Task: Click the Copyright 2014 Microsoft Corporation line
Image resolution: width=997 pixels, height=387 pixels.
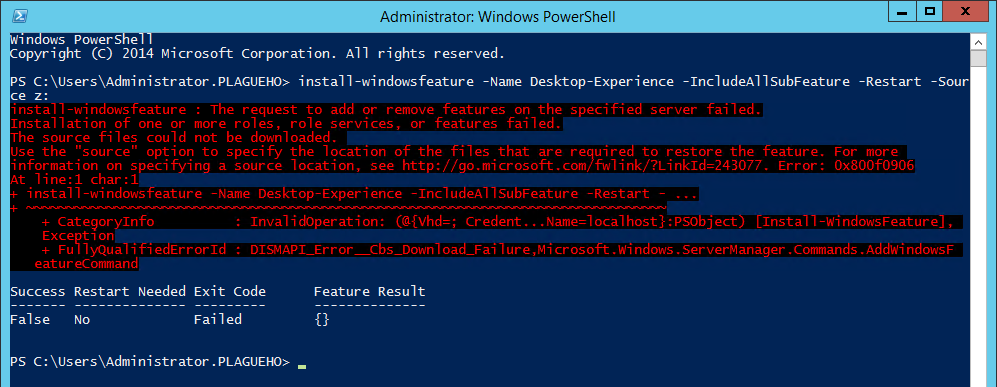Action: 258,53
